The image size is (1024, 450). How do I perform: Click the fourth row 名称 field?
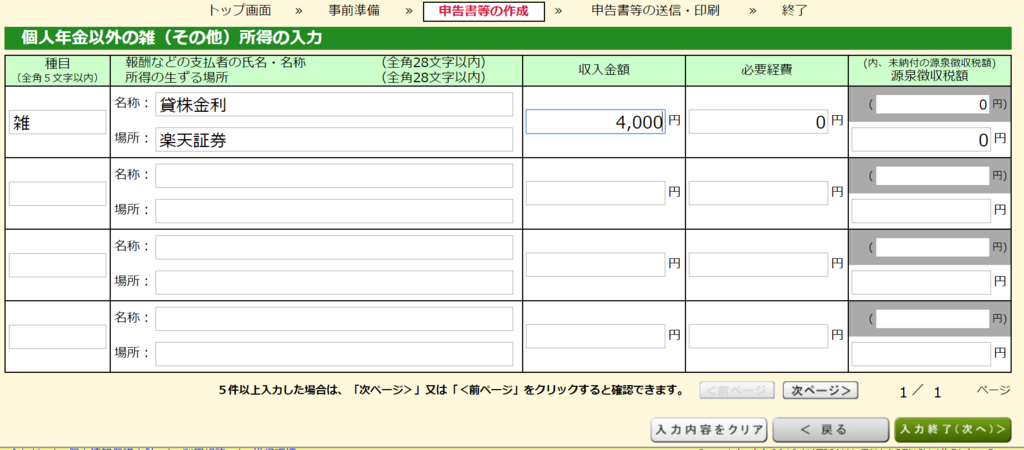point(334,319)
